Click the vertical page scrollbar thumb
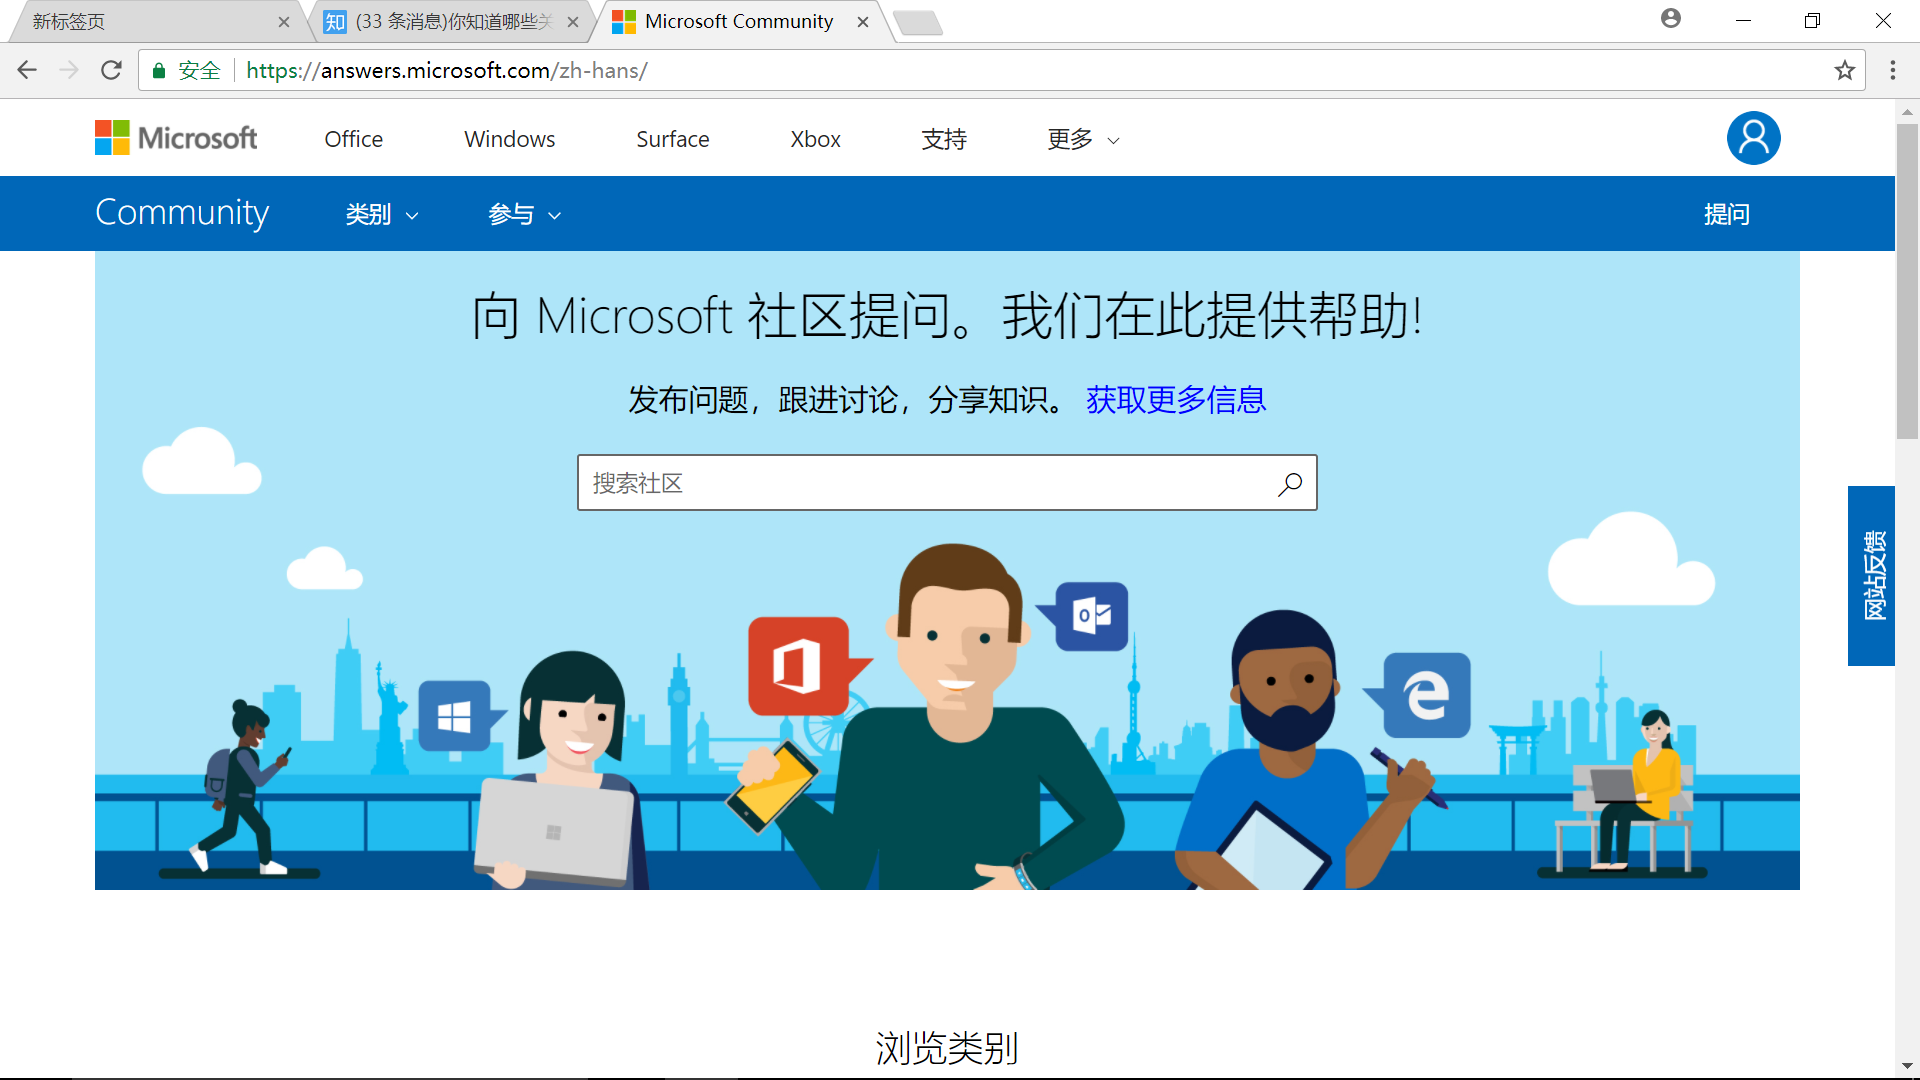 tap(1907, 280)
